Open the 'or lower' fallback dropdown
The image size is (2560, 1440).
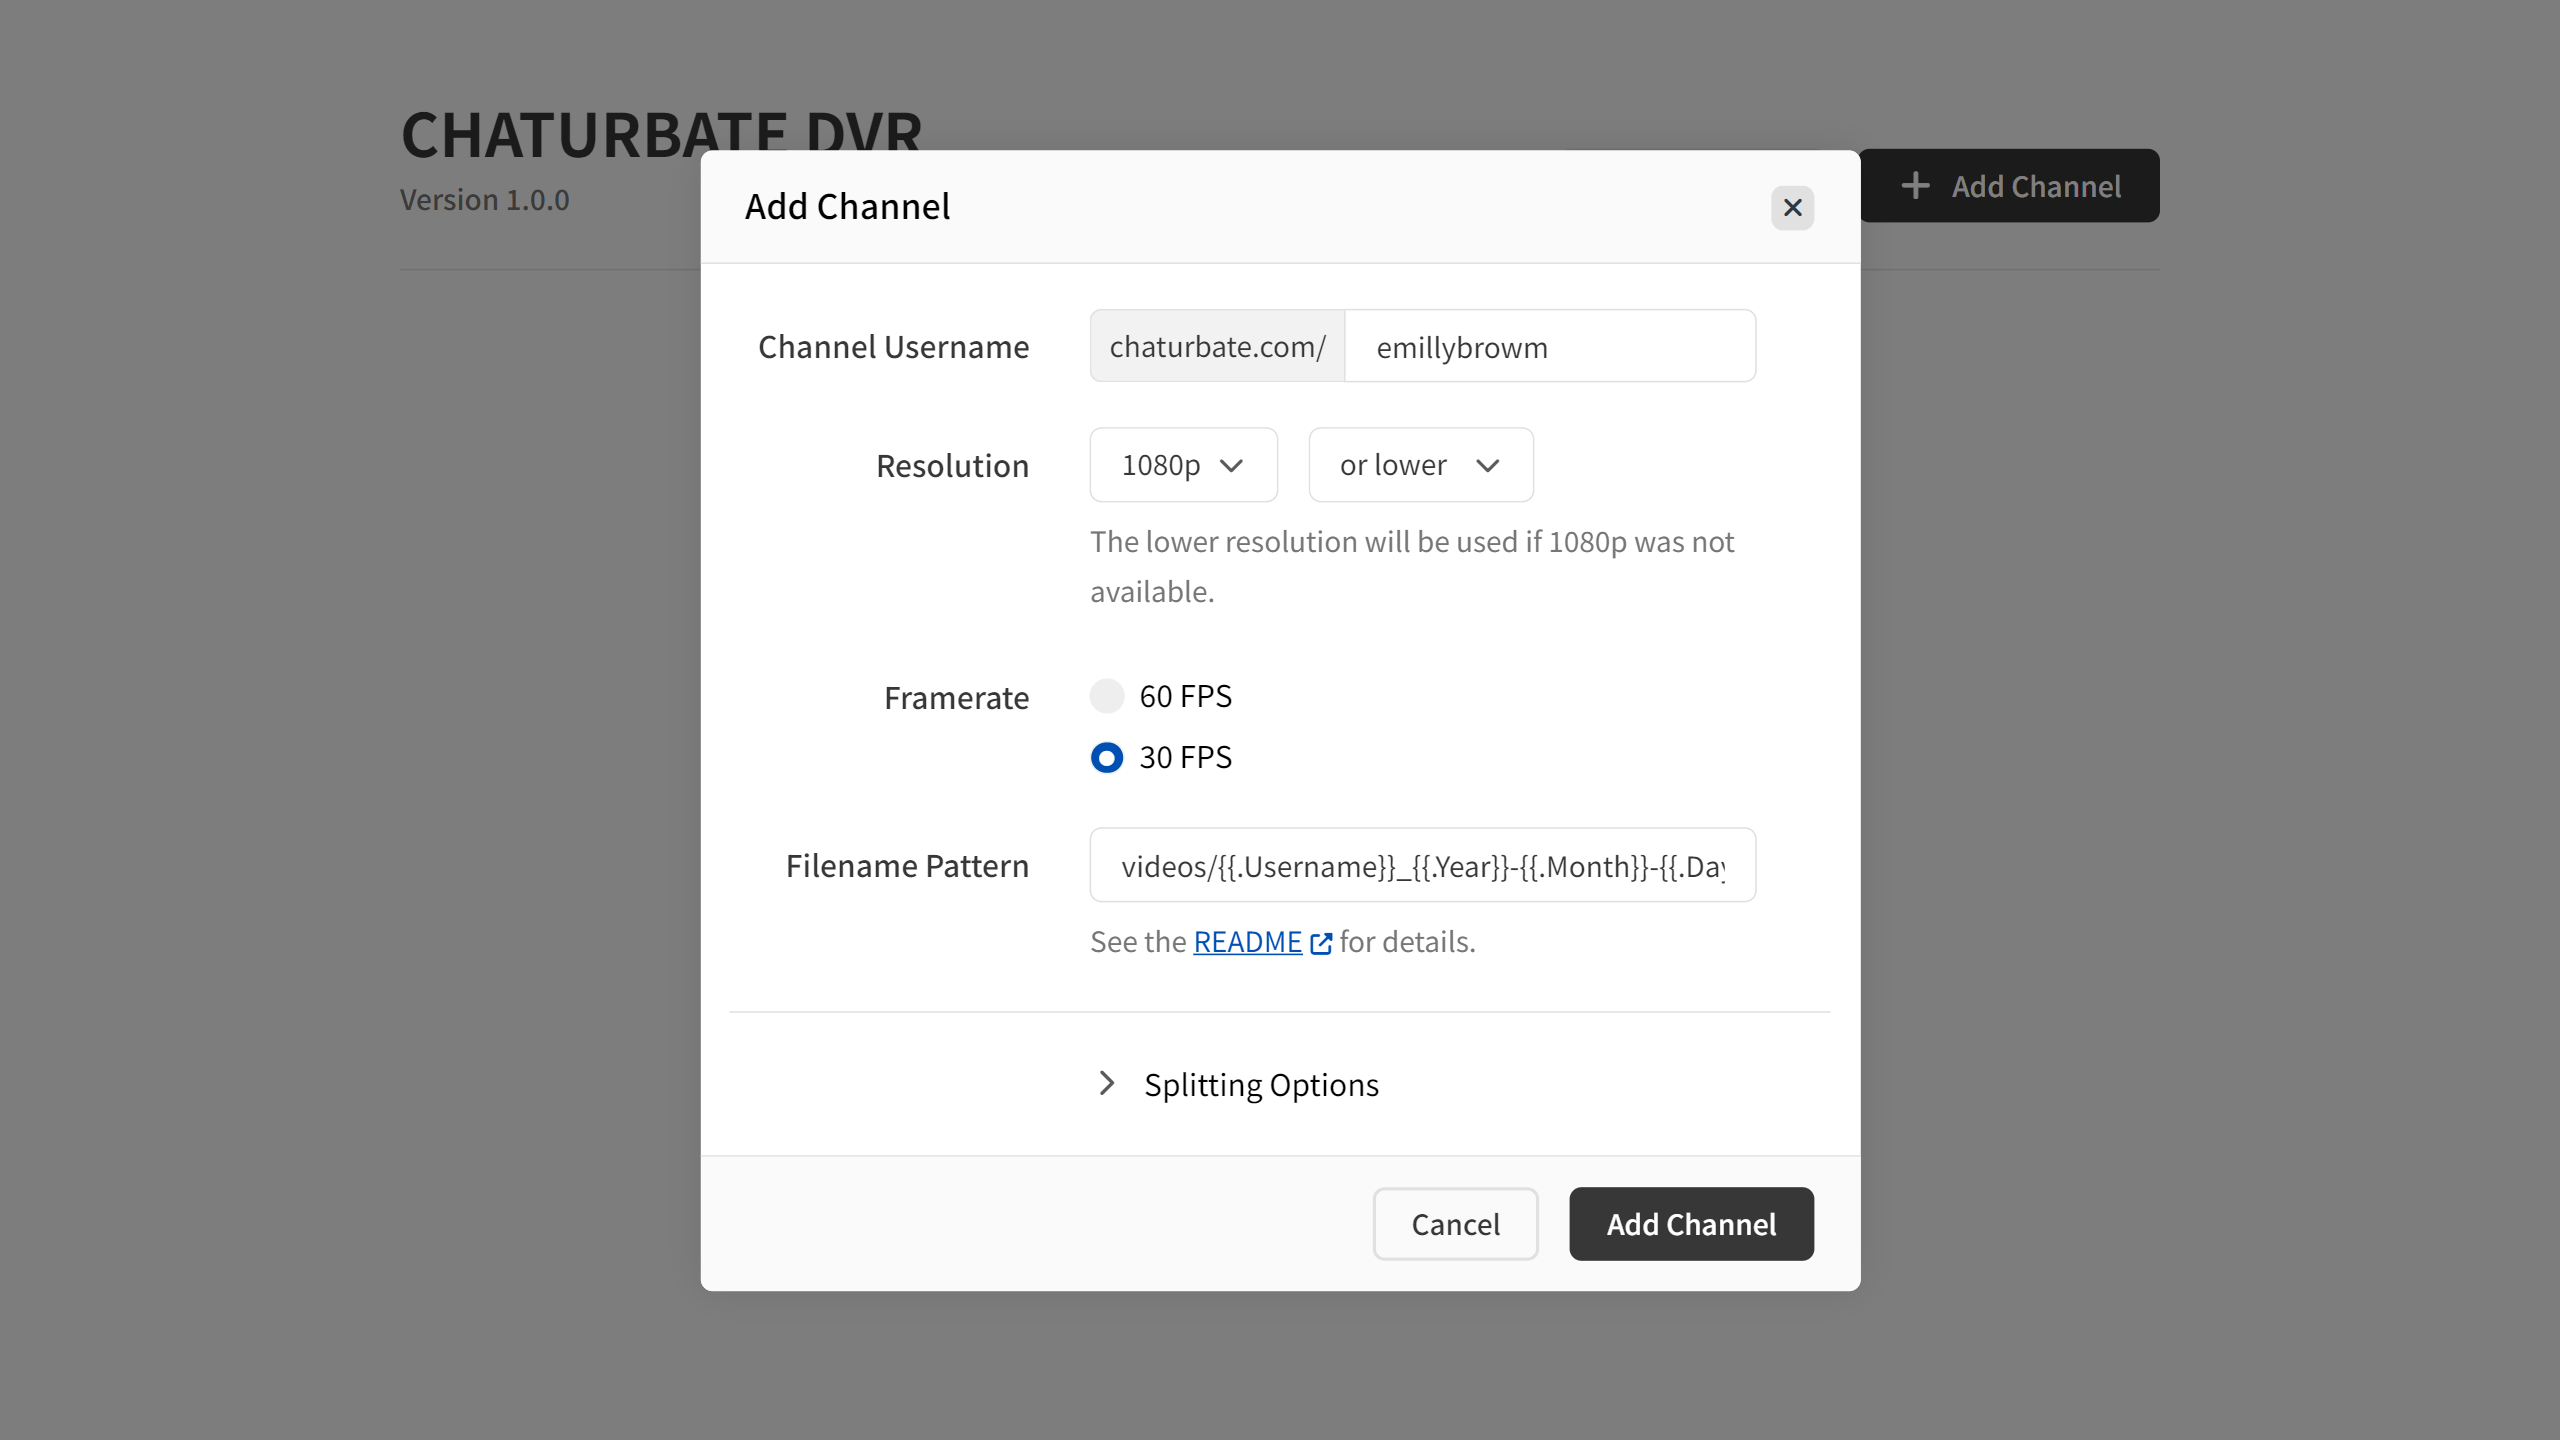(1420, 465)
